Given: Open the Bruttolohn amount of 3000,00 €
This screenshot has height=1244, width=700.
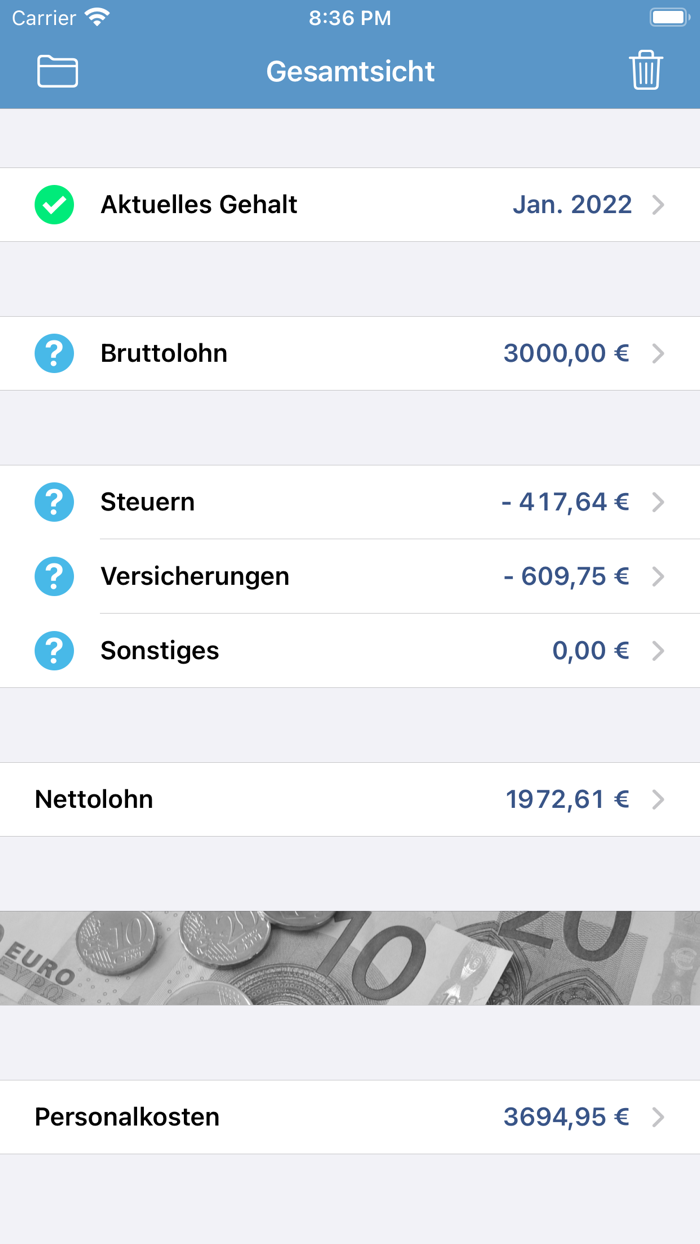Looking at the screenshot, I should tap(567, 353).
